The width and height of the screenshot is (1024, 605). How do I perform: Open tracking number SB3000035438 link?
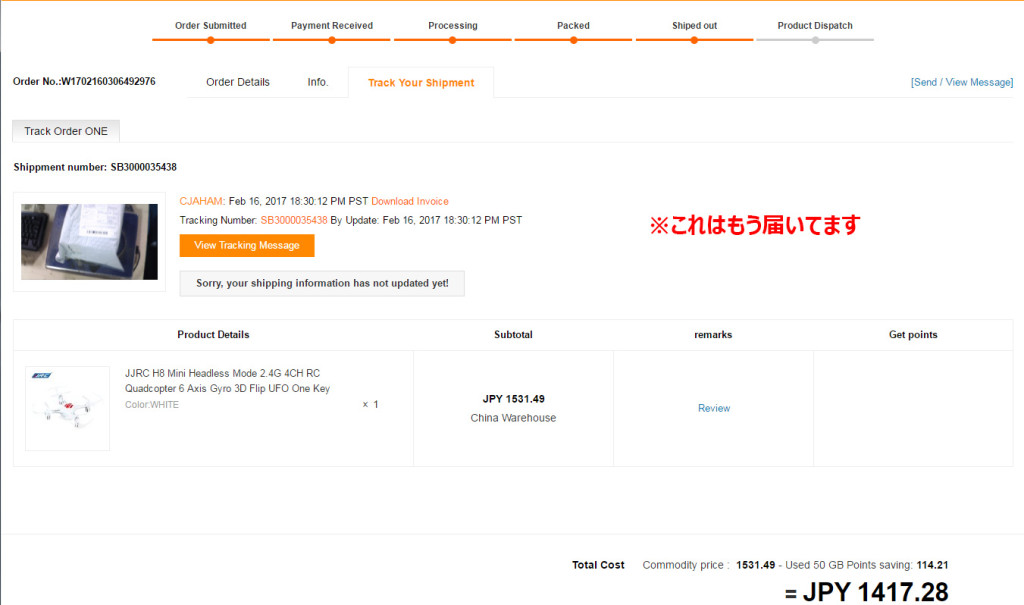294,220
